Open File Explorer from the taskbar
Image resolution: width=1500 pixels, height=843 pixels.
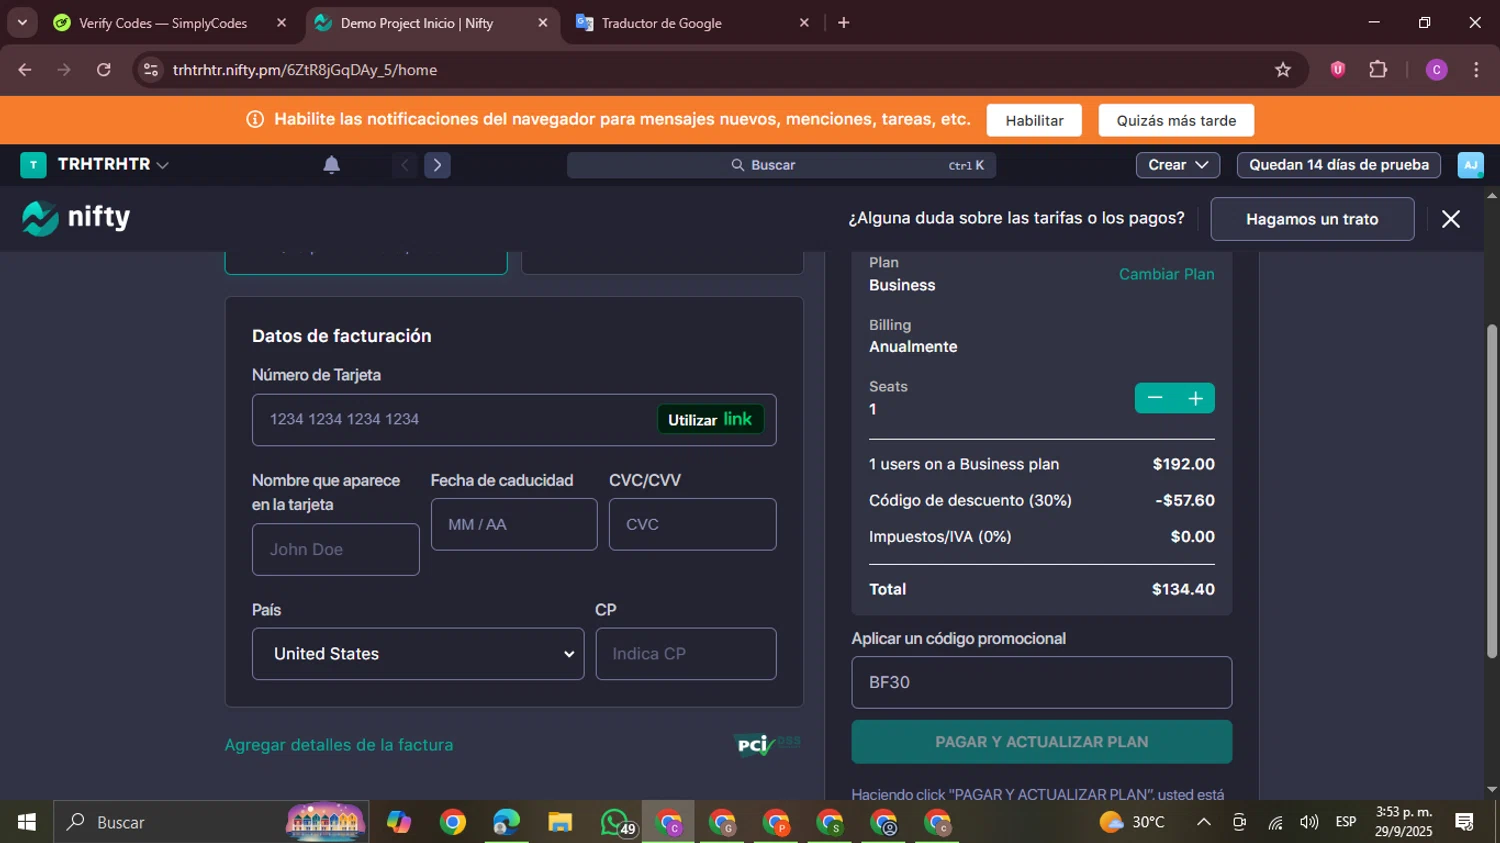click(560, 822)
